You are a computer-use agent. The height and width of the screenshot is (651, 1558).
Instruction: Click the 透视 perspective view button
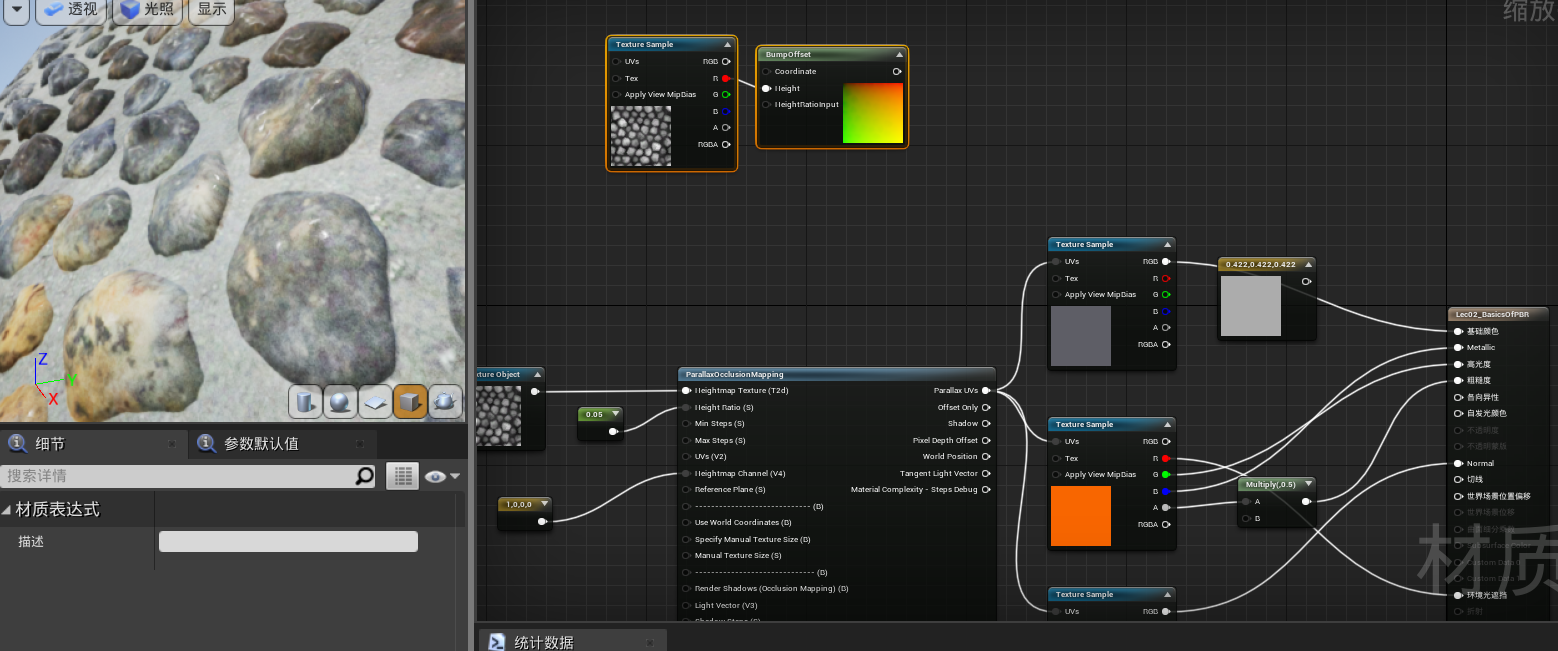pyautogui.click(x=72, y=10)
